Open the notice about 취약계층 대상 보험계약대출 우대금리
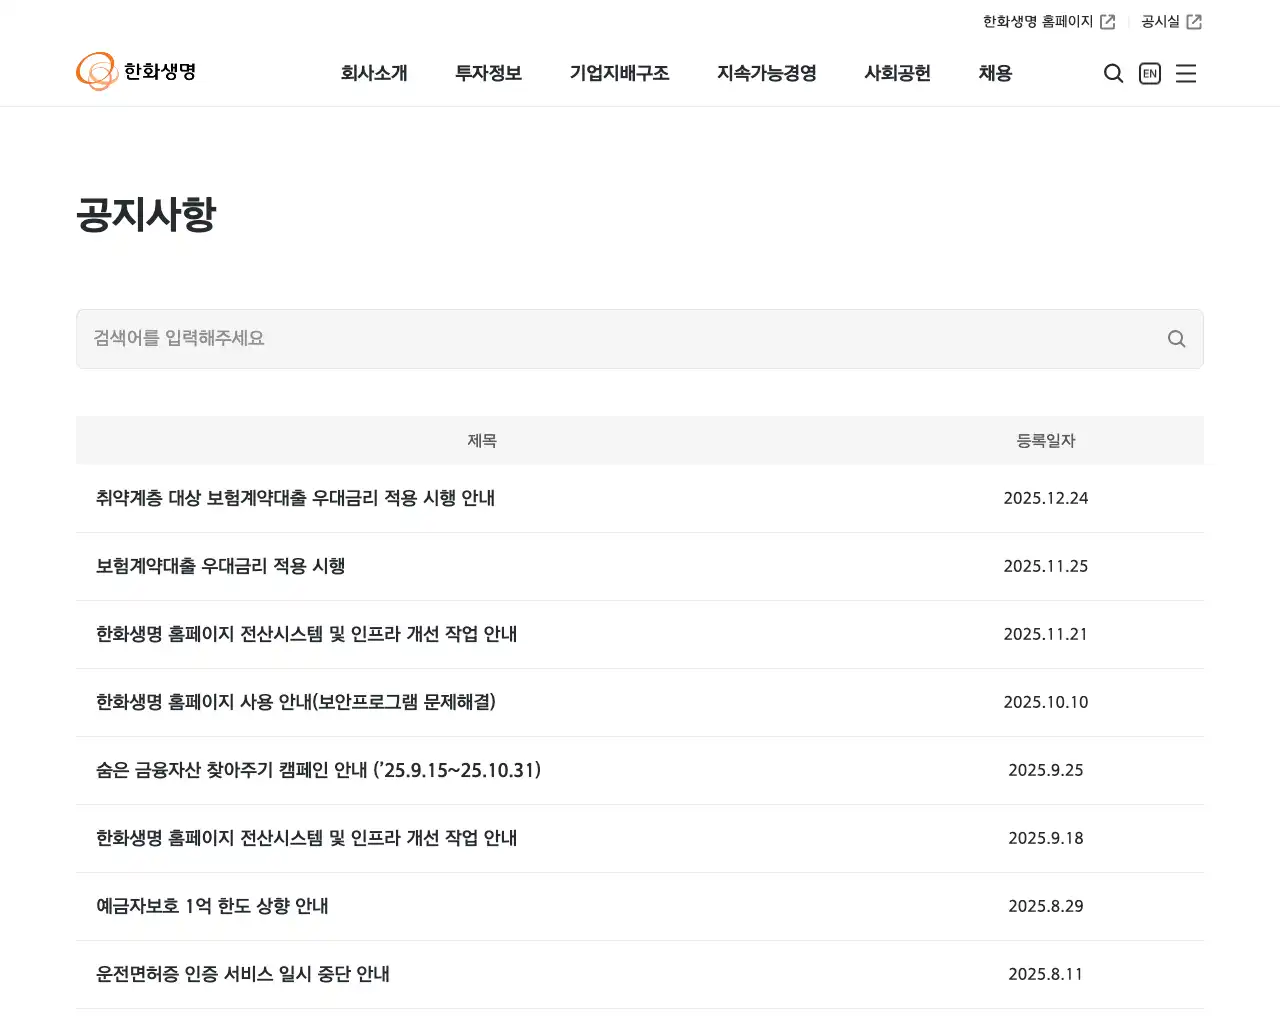This screenshot has width=1280, height=1024. pyautogui.click(x=295, y=498)
